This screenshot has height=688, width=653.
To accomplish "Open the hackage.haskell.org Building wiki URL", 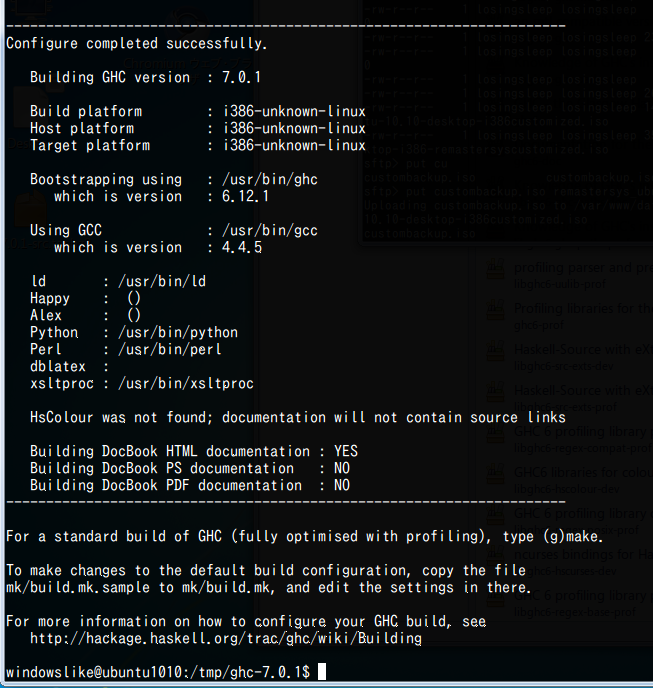I will (x=226, y=638).
